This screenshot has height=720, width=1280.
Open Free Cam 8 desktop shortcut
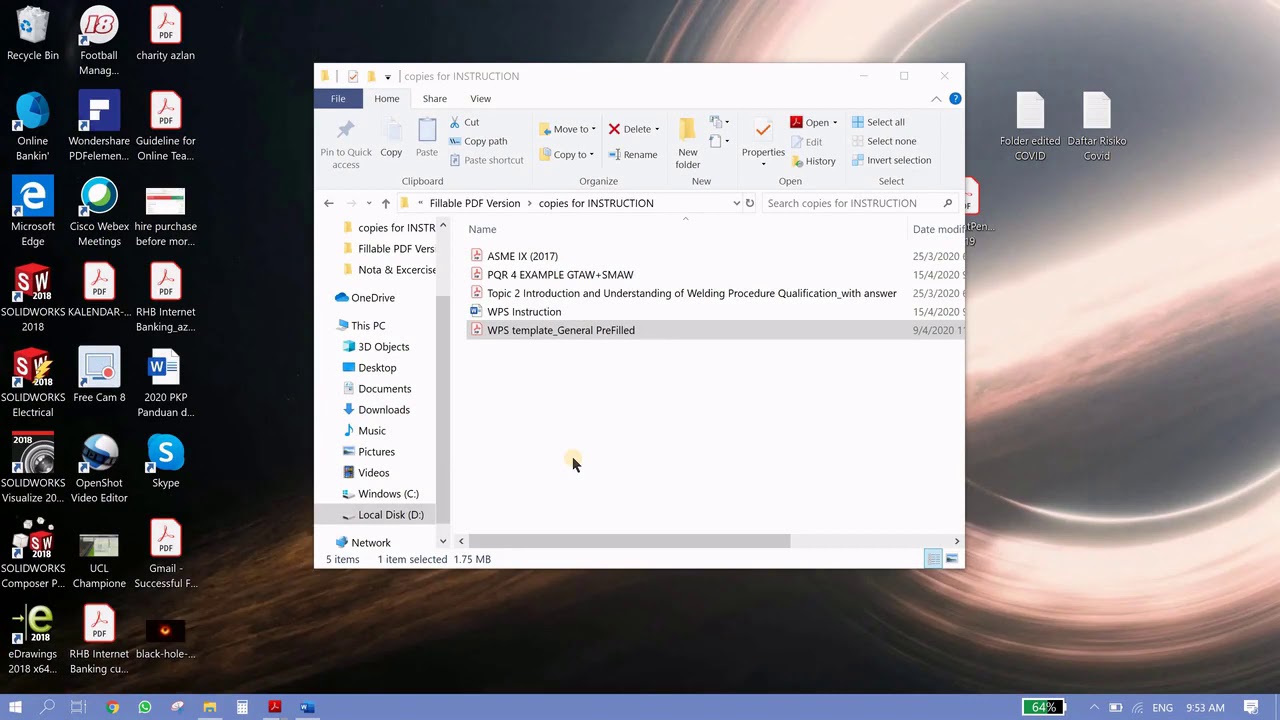coord(99,375)
